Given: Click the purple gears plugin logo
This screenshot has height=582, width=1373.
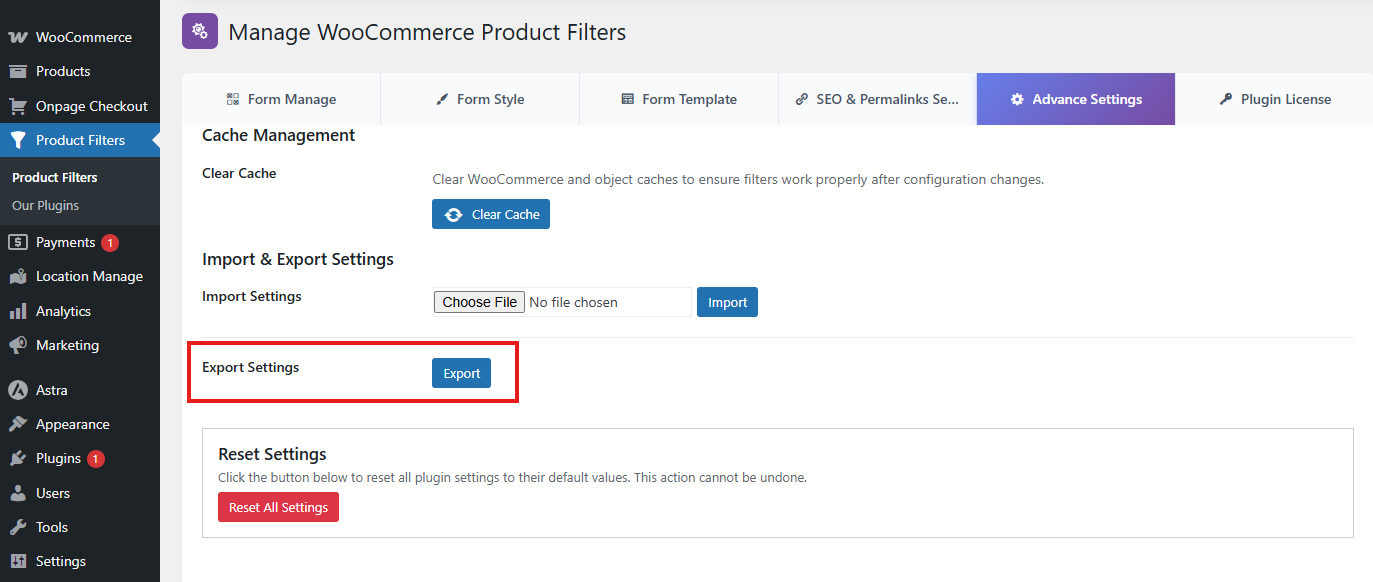Looking at the screenshot, I should [200, 31].
